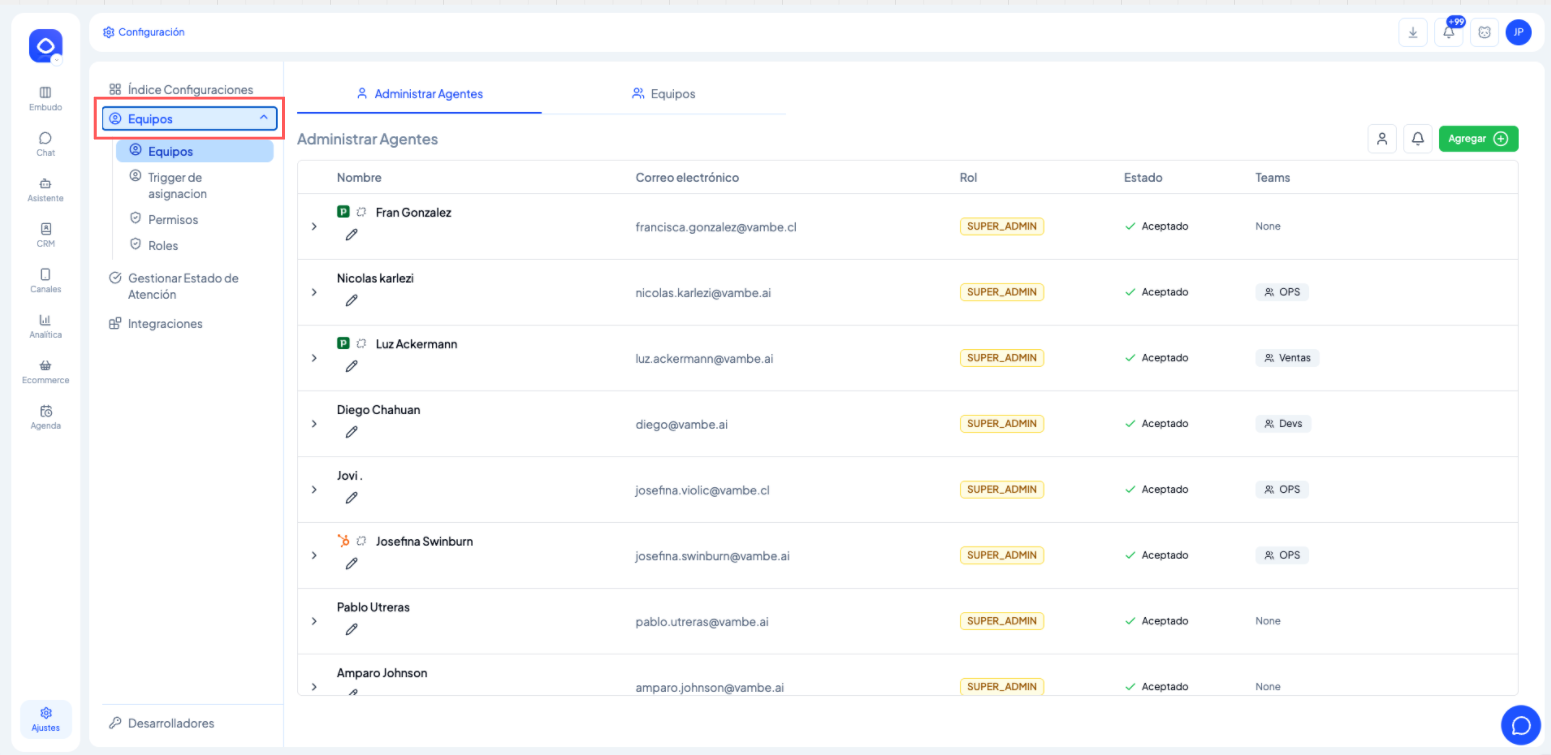Expand the Josefina Swinburn row
Image resolution: width=1551 pixels, height=755 pixels.
tap(314, 555)
